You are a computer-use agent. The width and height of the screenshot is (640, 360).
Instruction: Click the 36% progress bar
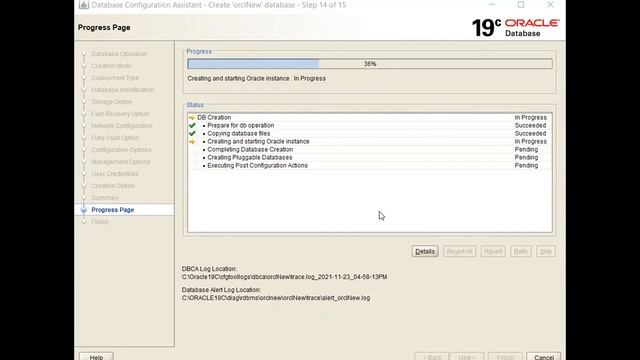[370, 64]
